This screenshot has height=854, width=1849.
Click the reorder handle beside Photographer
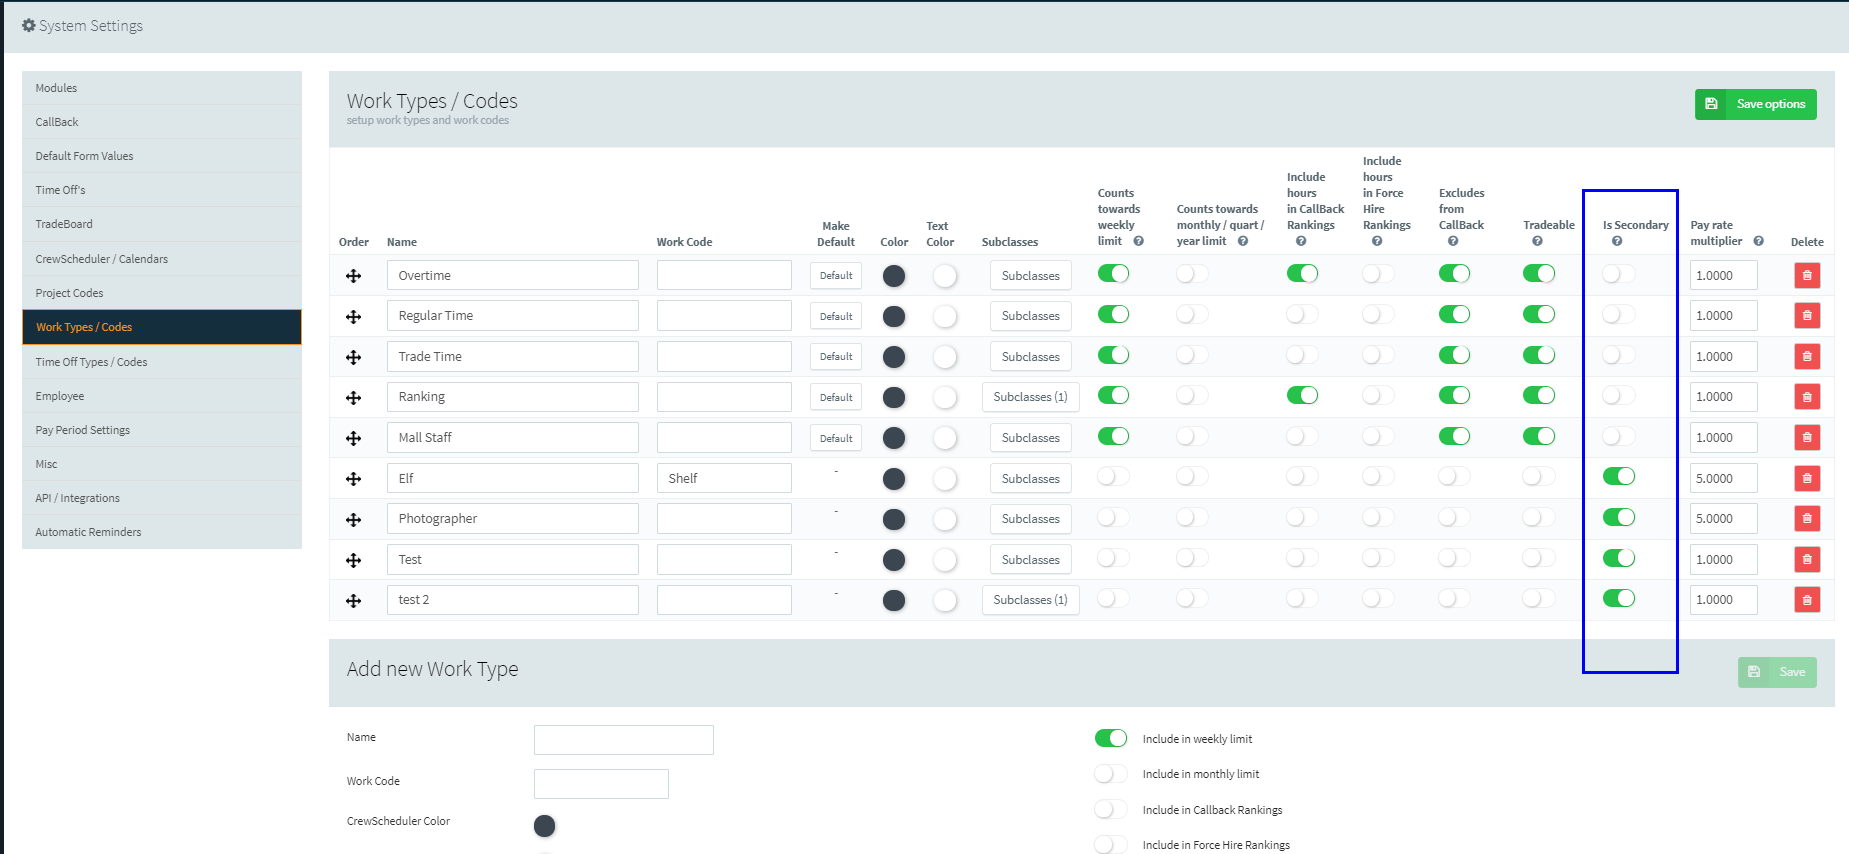[353, 520]
